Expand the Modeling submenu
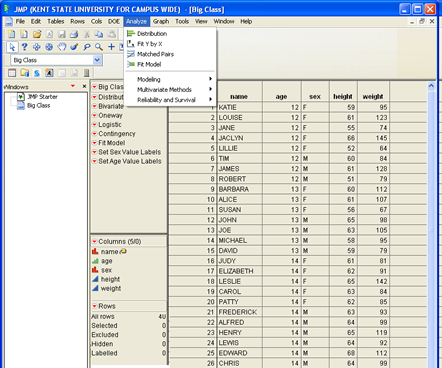The height and width of the screenshot is (368, 442). pos(171,79)
